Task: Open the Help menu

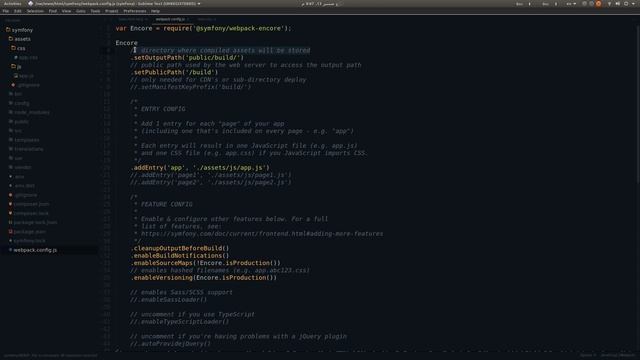Action: 155,11
